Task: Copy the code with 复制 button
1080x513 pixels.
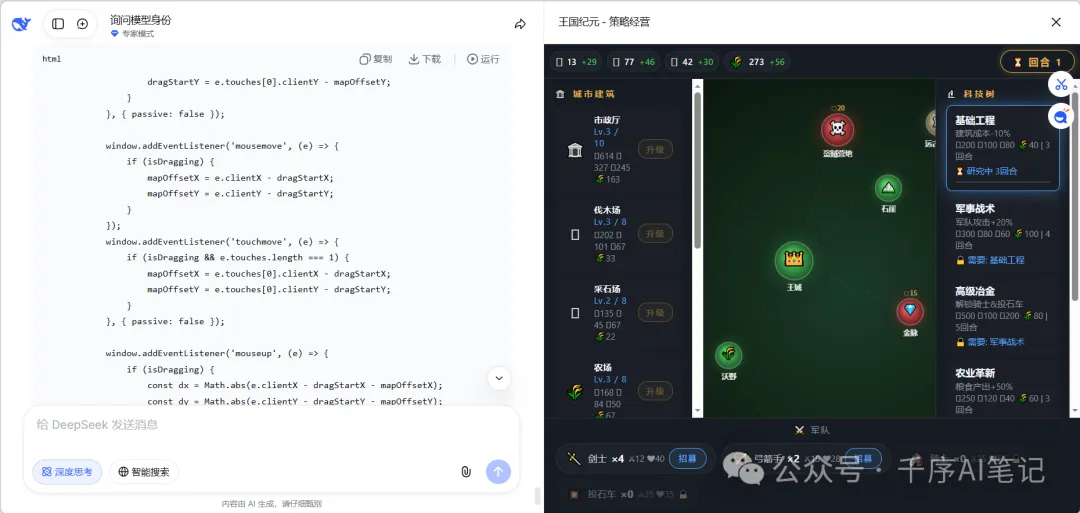Action: [x=376, y=59]
